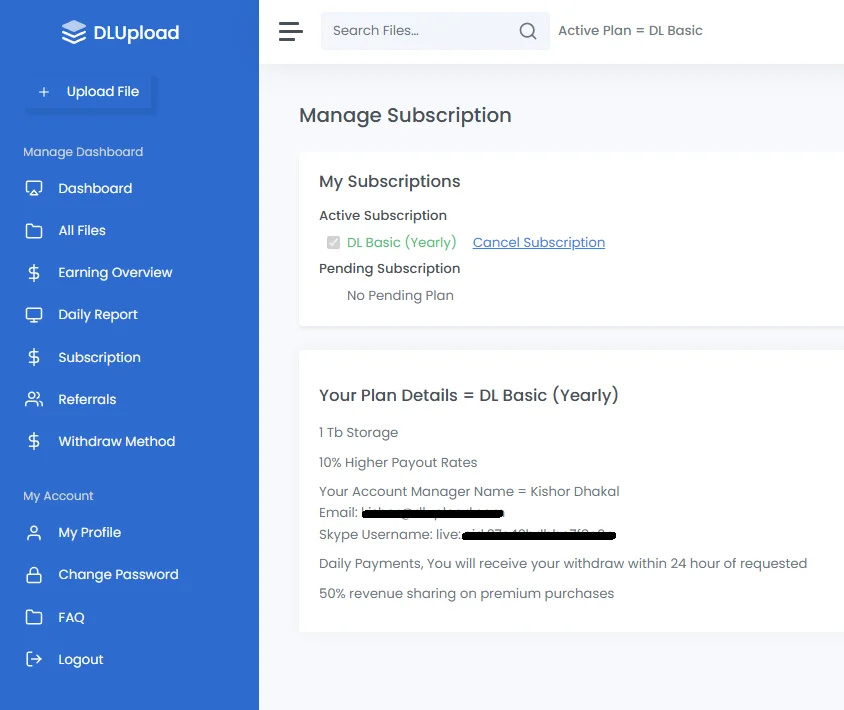This screenshot has height=710, width=844.
Task: Click the logout arrow icon
Action: (x=34, y=659)
